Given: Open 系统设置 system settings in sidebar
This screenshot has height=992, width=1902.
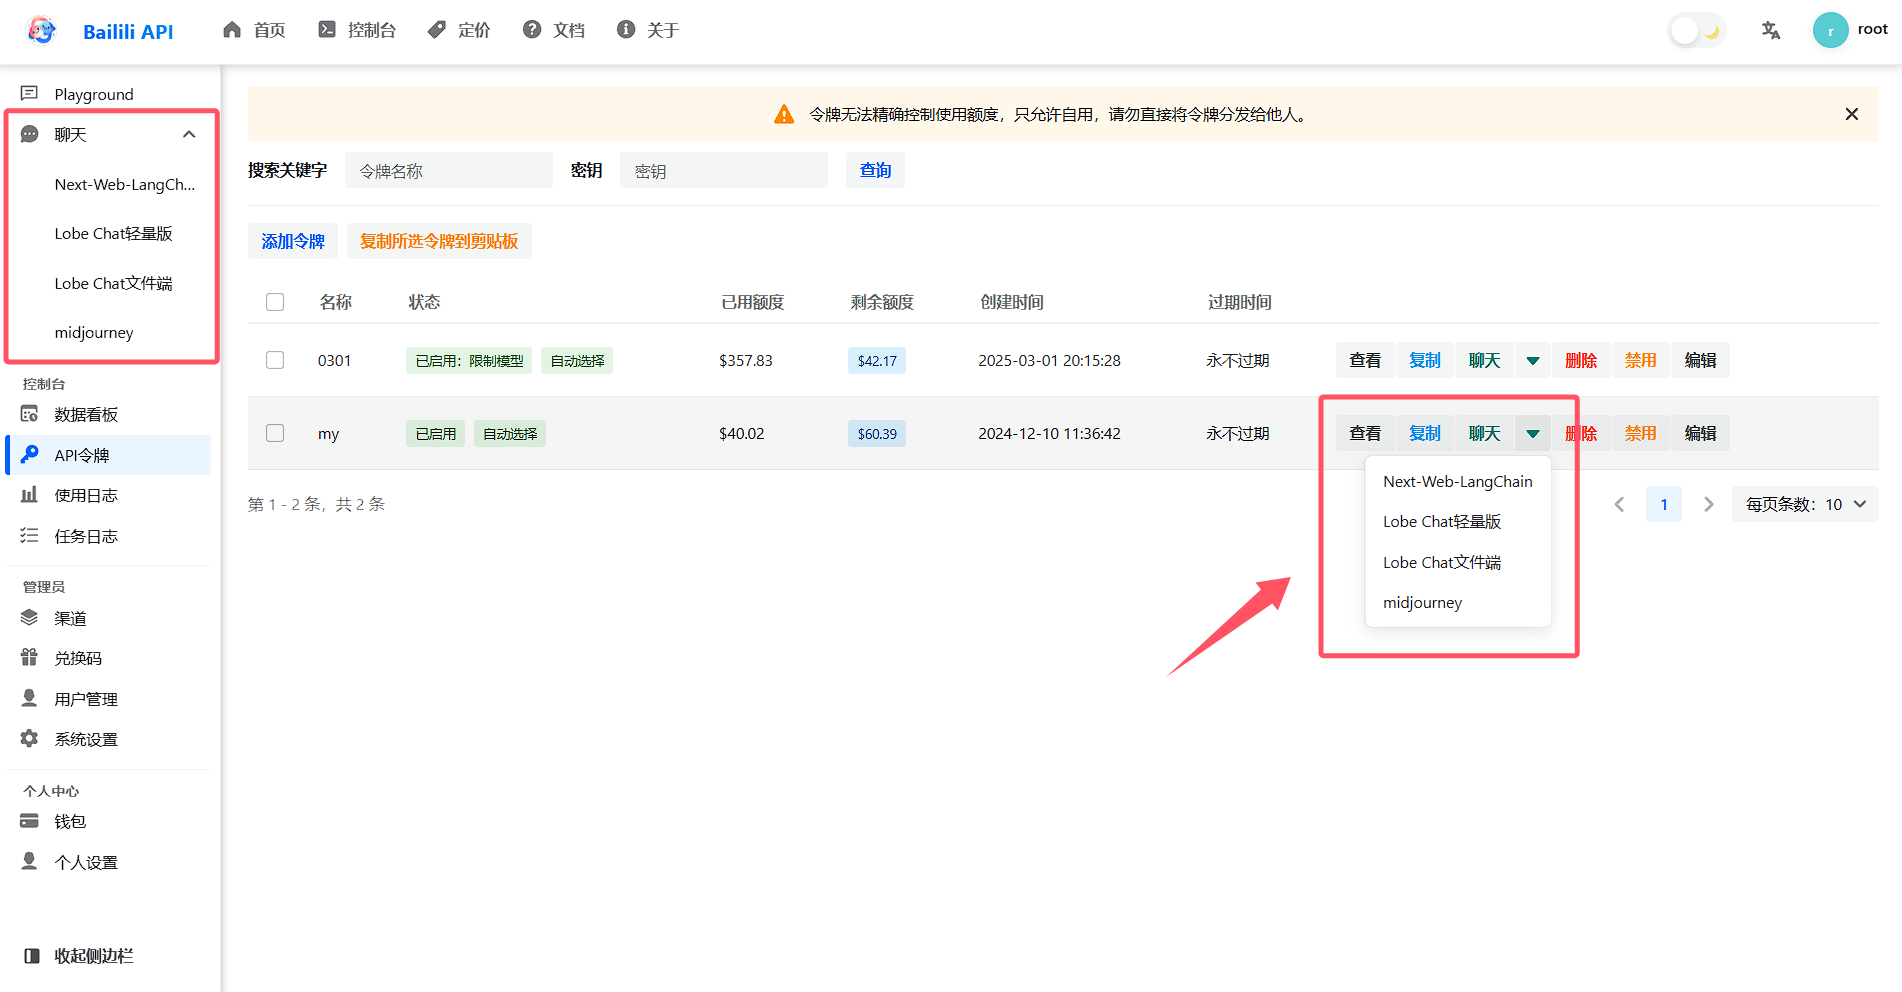Looking at the screenshot, I should click(x=86, y=739).
